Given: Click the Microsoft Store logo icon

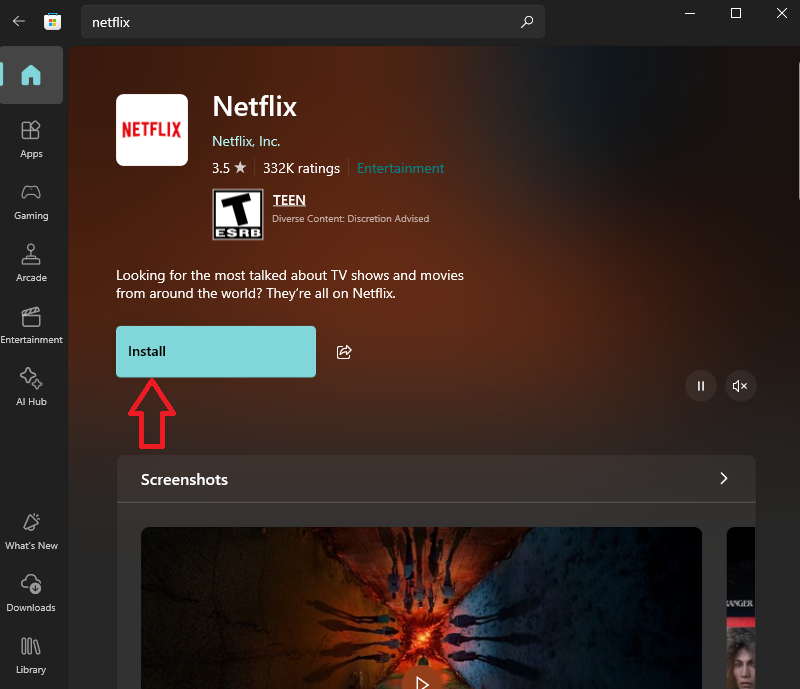Looking at the screenshot, I should tap(52, 21).
